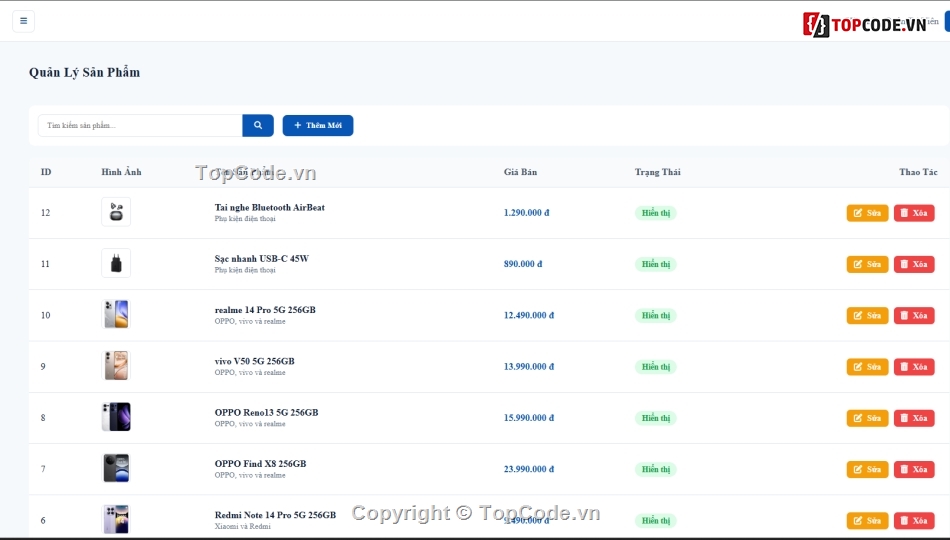Open the OPPO Reno13 product thumbnail

[116, 417]
